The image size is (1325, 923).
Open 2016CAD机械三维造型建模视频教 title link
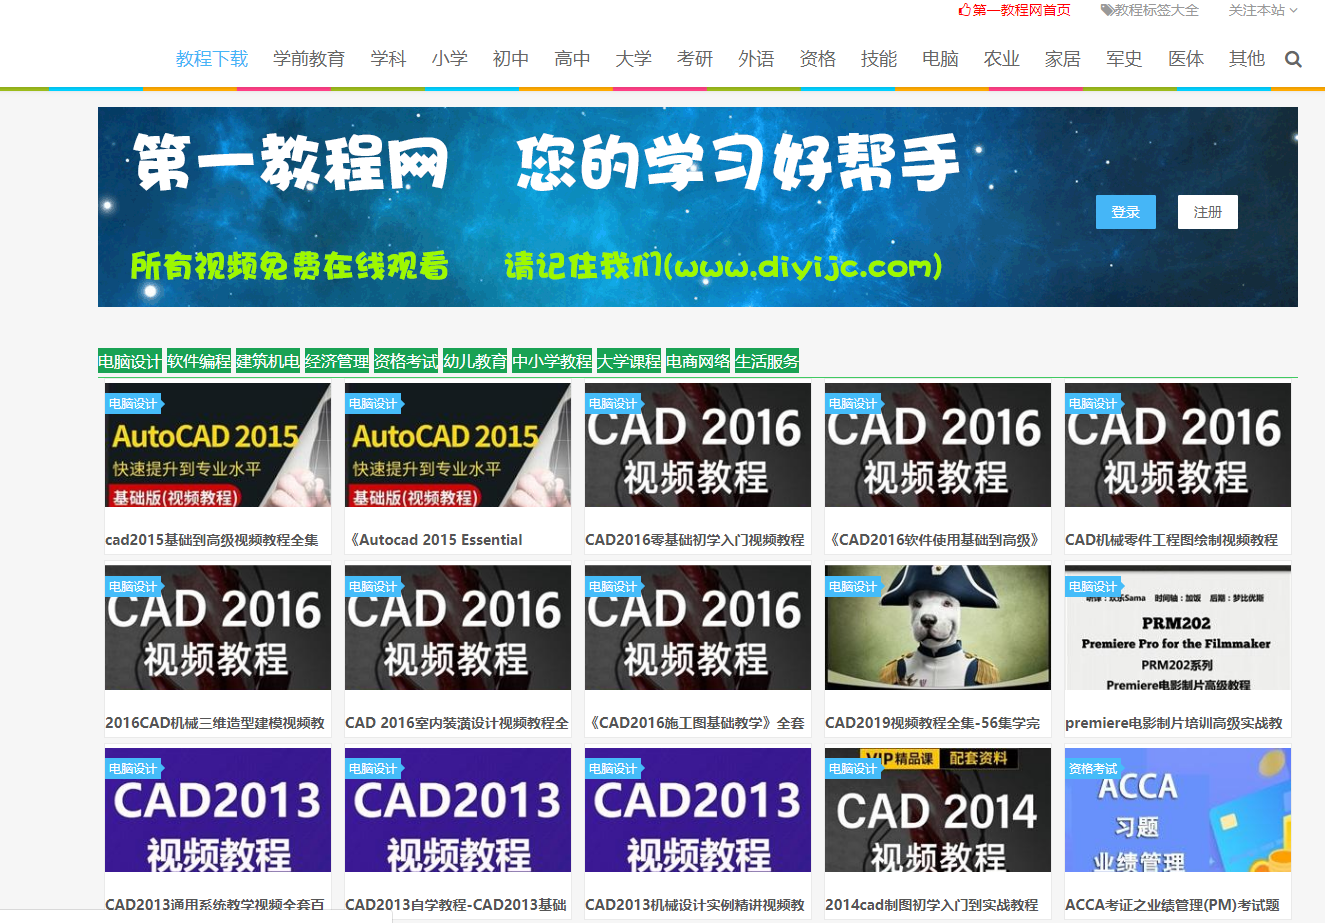click(x=215, y=723)
